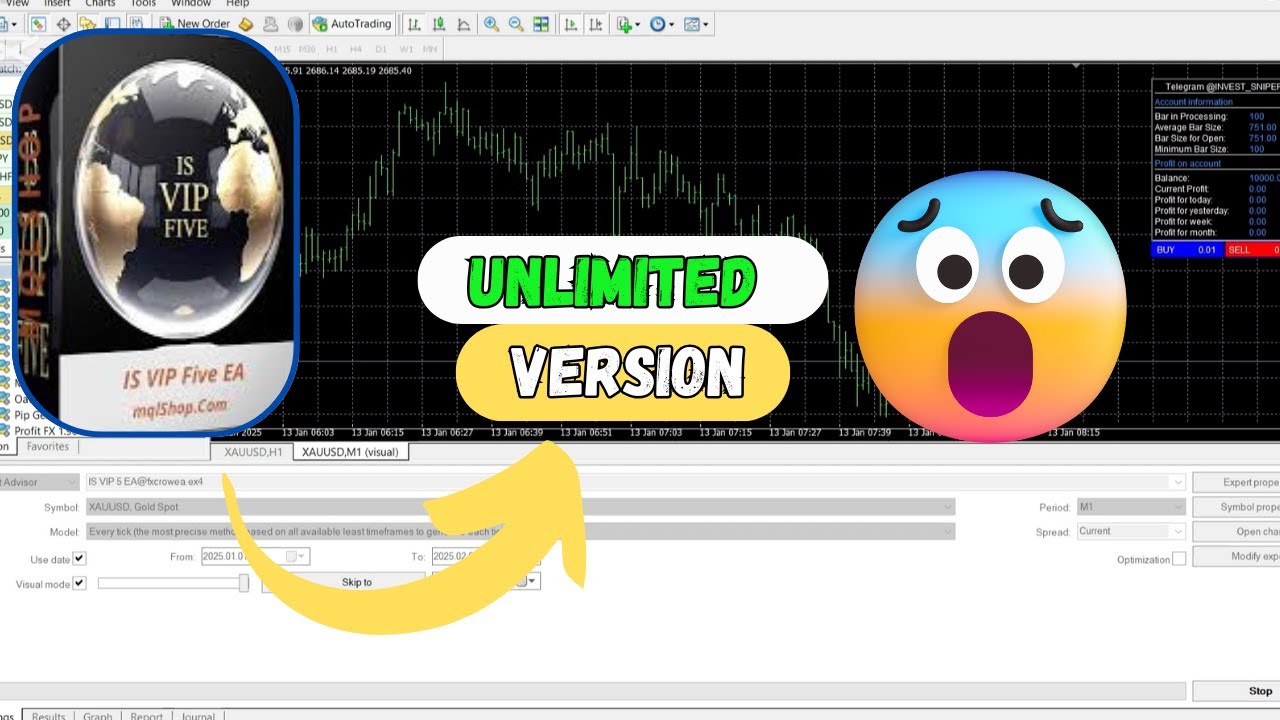Click the tester progress bar
Screen dimensions: 1280x720
click(593, 691)
